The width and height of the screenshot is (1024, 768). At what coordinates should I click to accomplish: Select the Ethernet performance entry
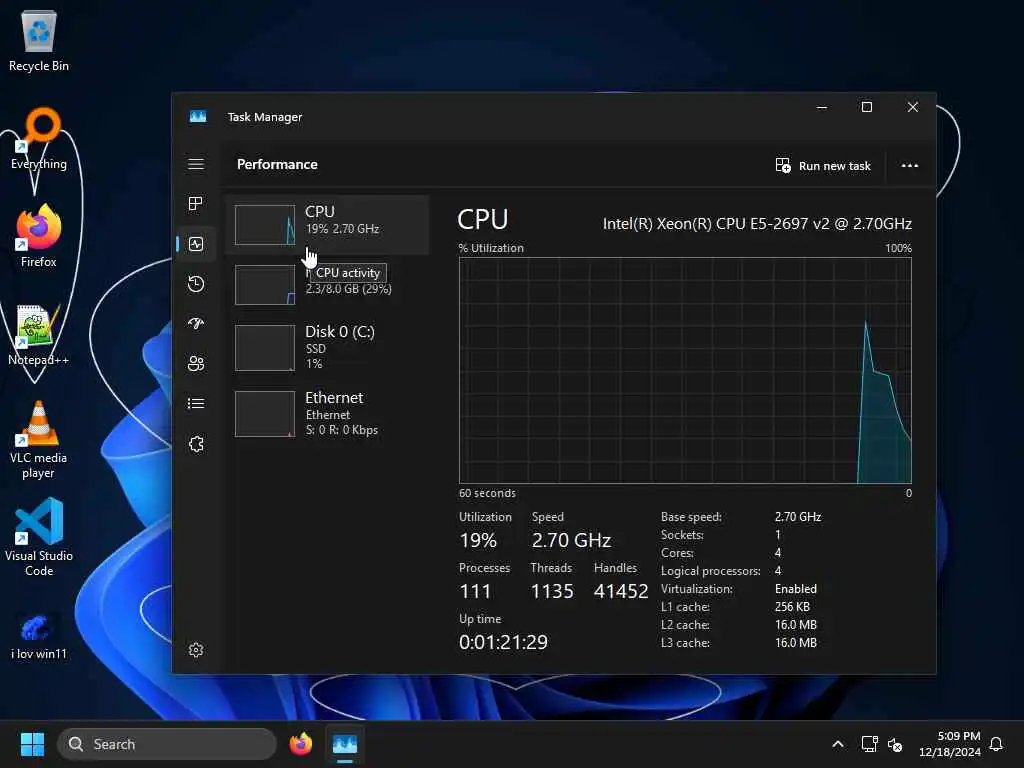(x=327, y=413)
